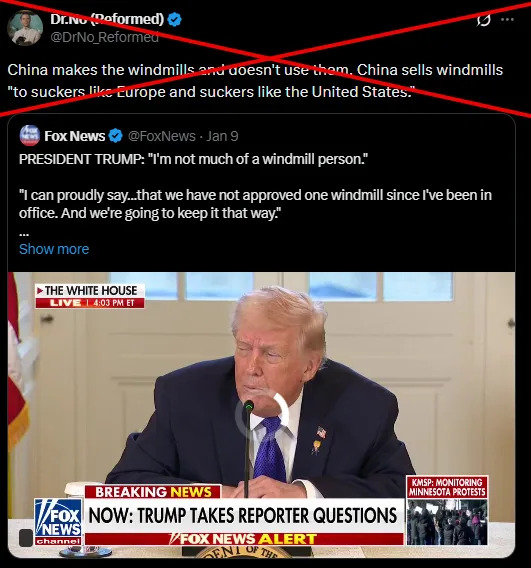Click the dark square badge left of the Fox logo
This screenshot has width=531, height=568.
26,538
